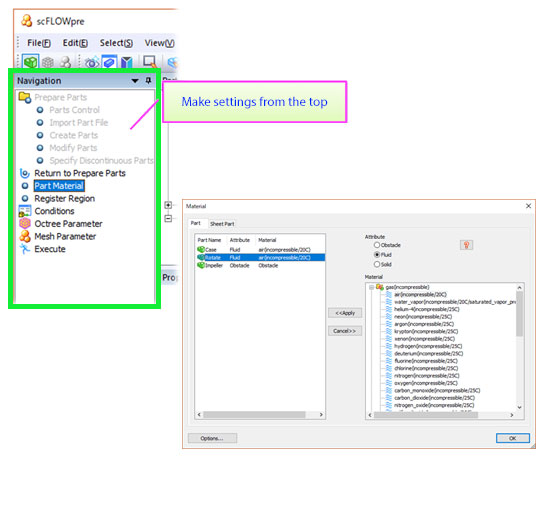Select the Rotate row in part list
540x514 pixels.
click(260, 258)
